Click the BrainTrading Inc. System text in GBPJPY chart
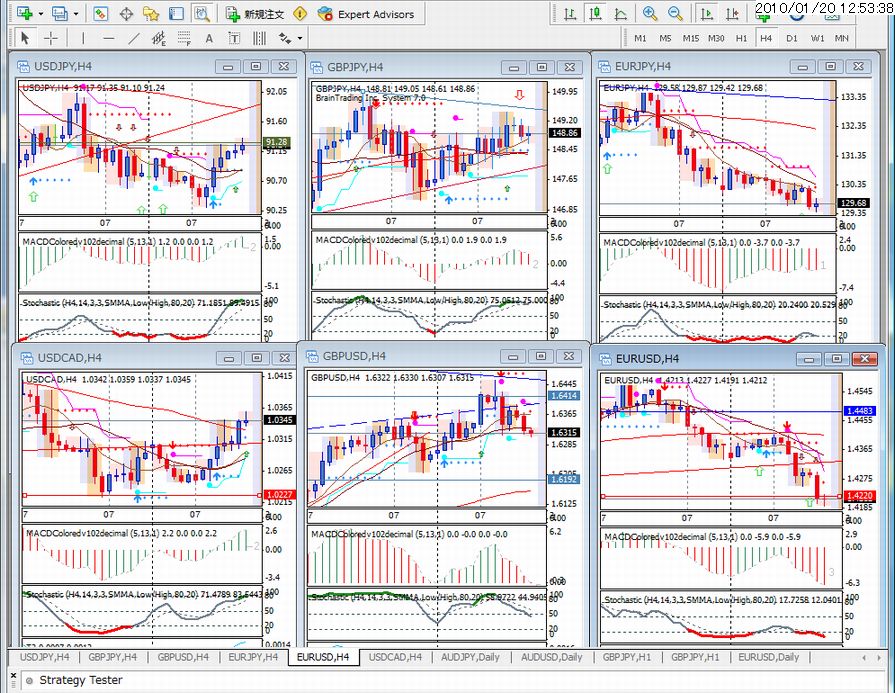The width and height of the screenshot is (895, 693). (370, 98)
